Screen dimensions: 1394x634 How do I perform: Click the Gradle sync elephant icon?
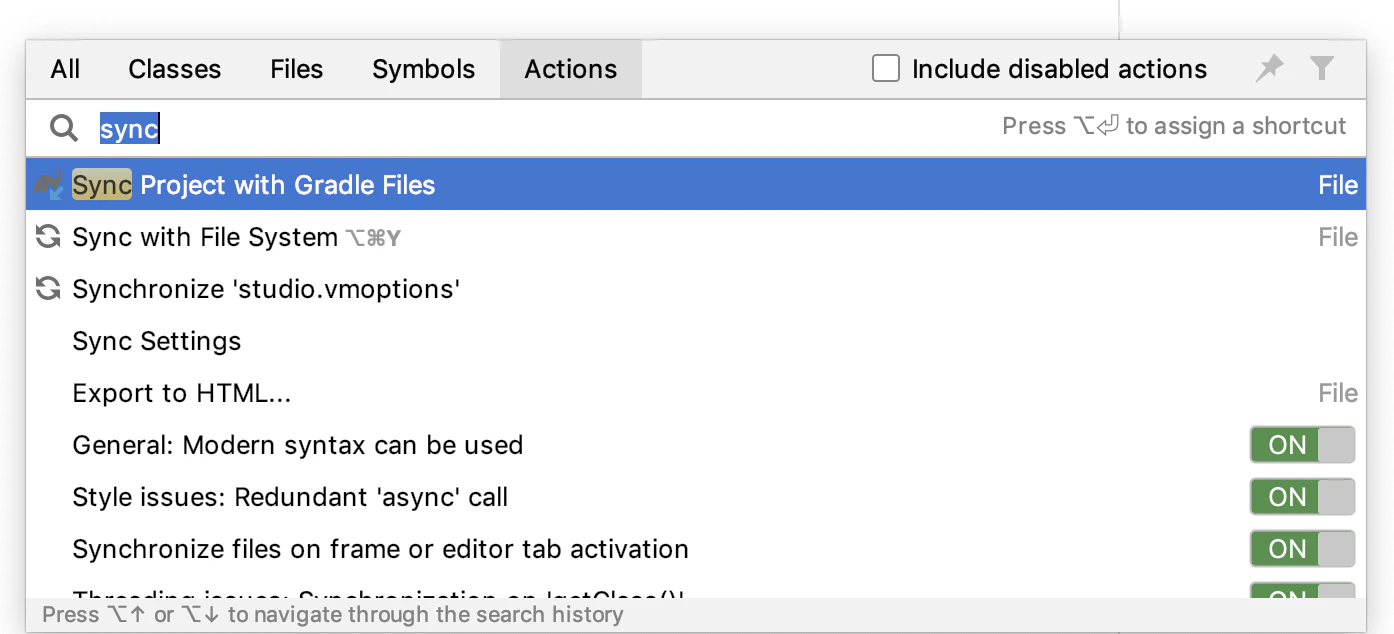[x=48, y=185]
